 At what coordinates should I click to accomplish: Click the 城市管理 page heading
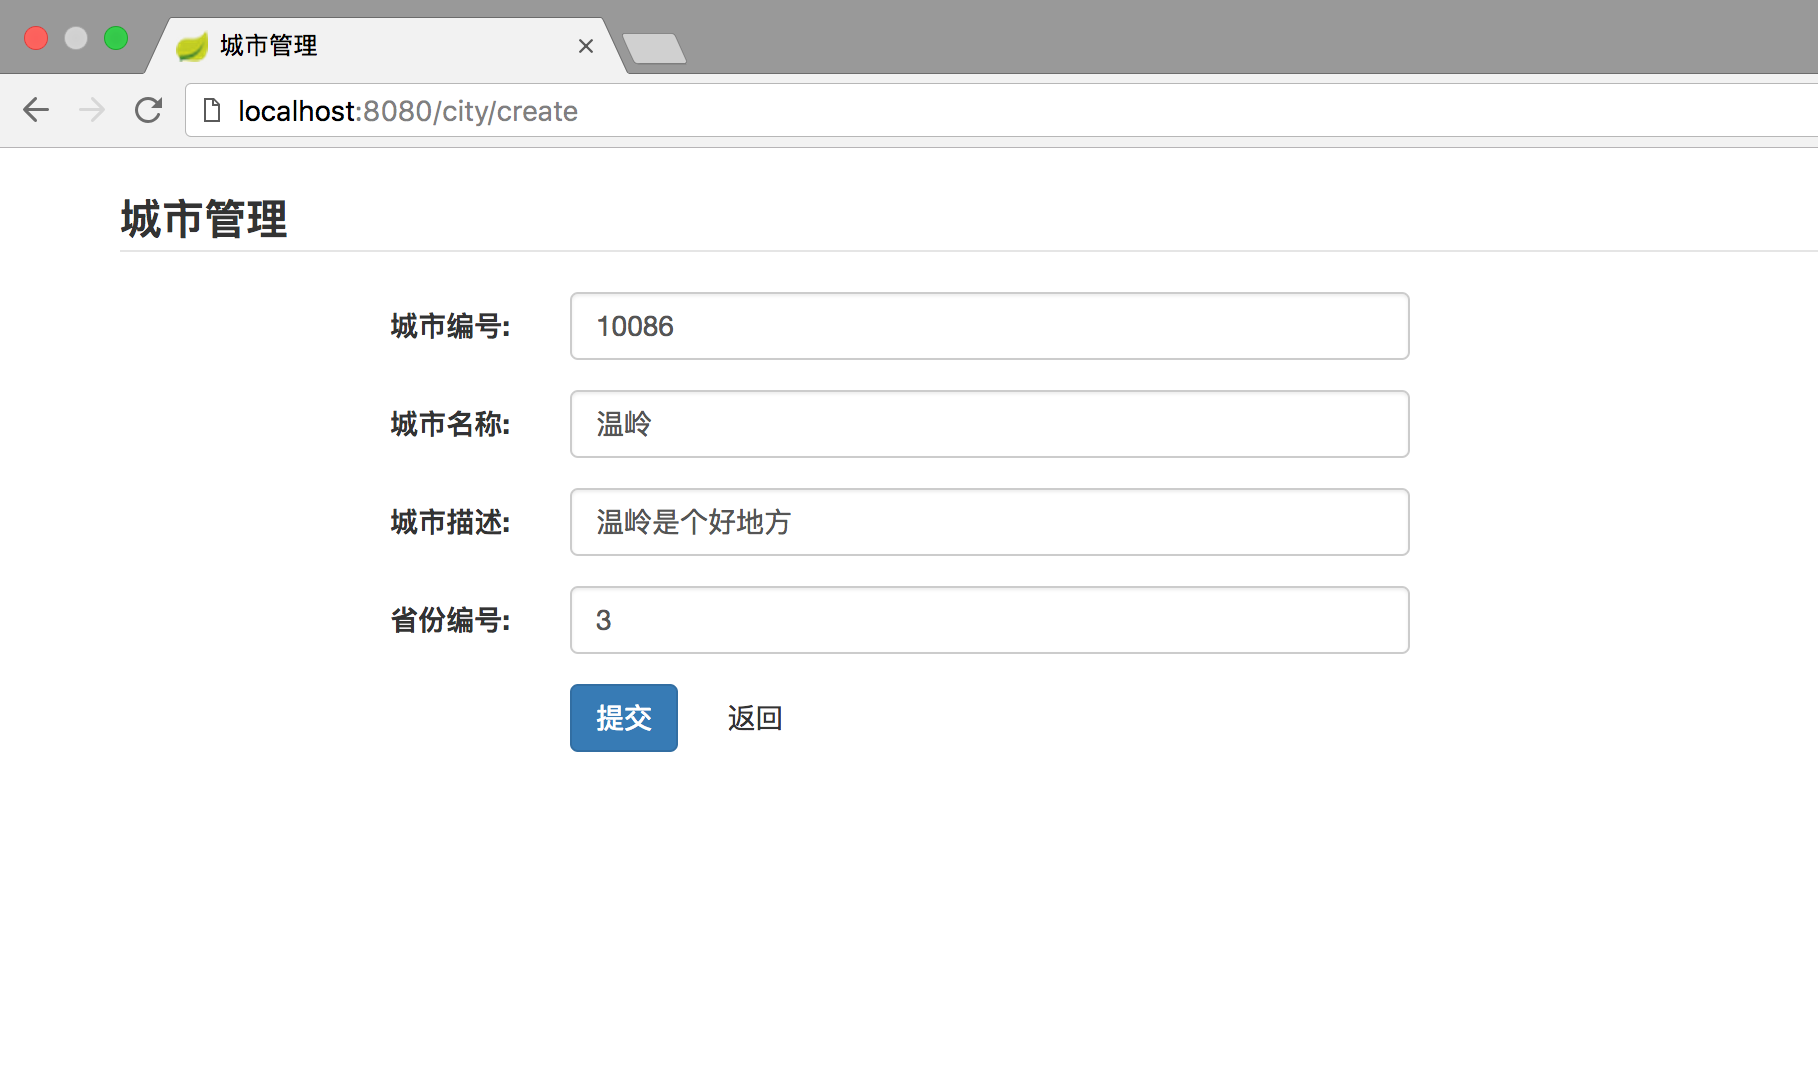(204, 219)
